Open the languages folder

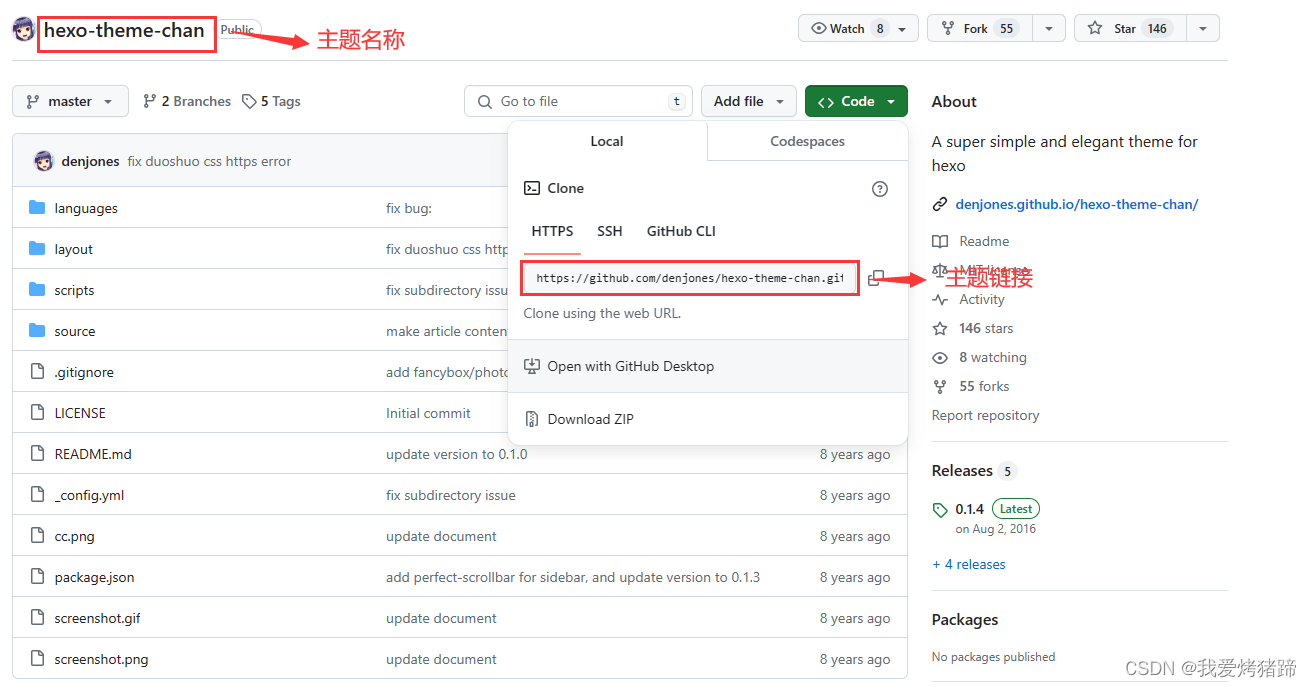pos(86,208)
